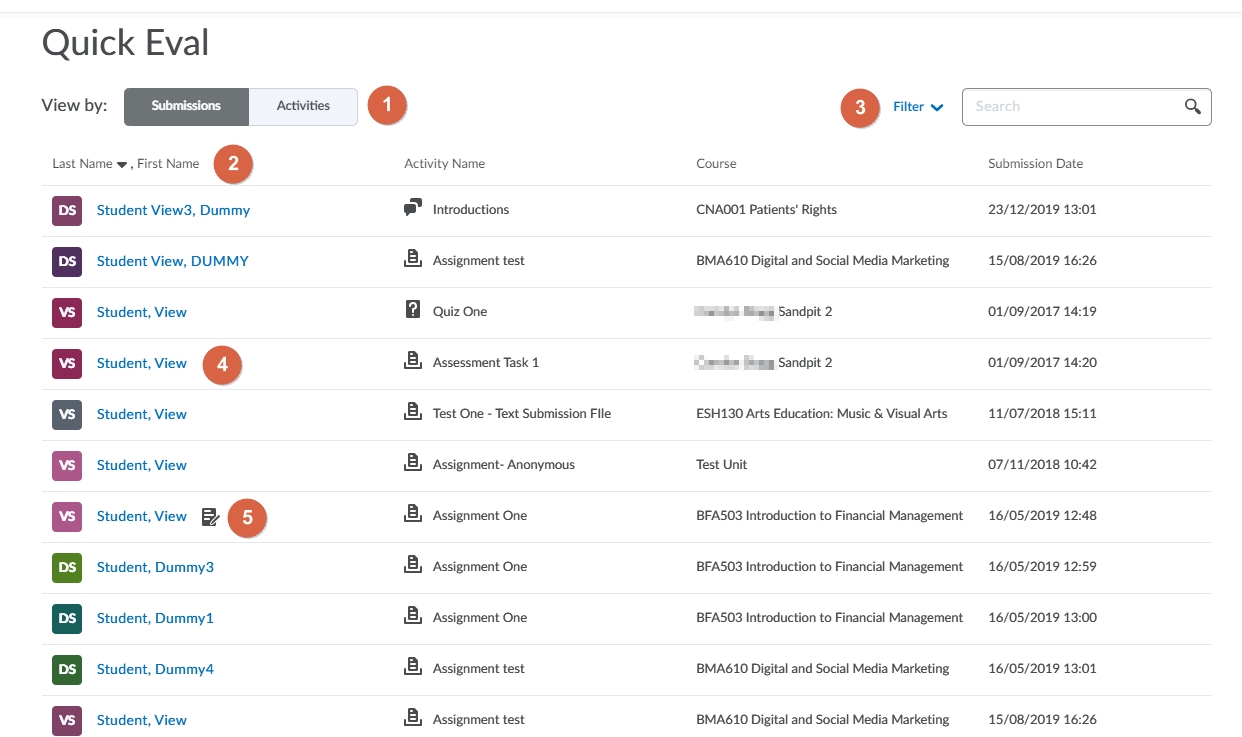Click the Introductions activity name
The width and height of the screenshot is (1242, 737).
coord(471,210)
